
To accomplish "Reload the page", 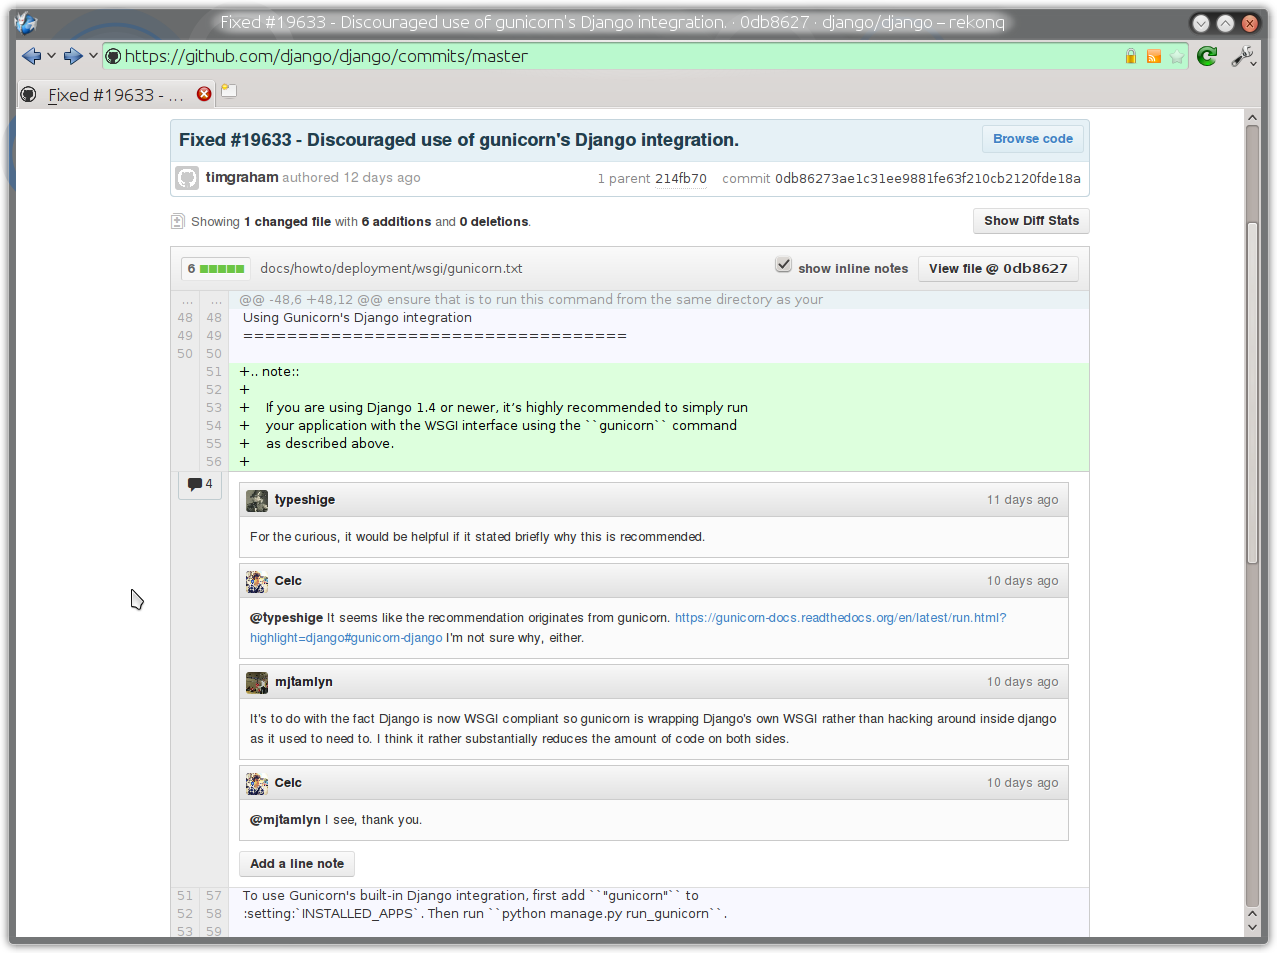I will click(1207, 56).
